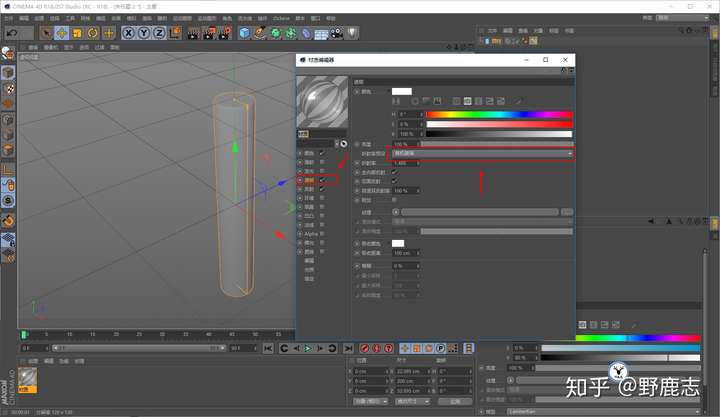
Task: Open the Object Manager Tags menu
Action: click(554, 31)
